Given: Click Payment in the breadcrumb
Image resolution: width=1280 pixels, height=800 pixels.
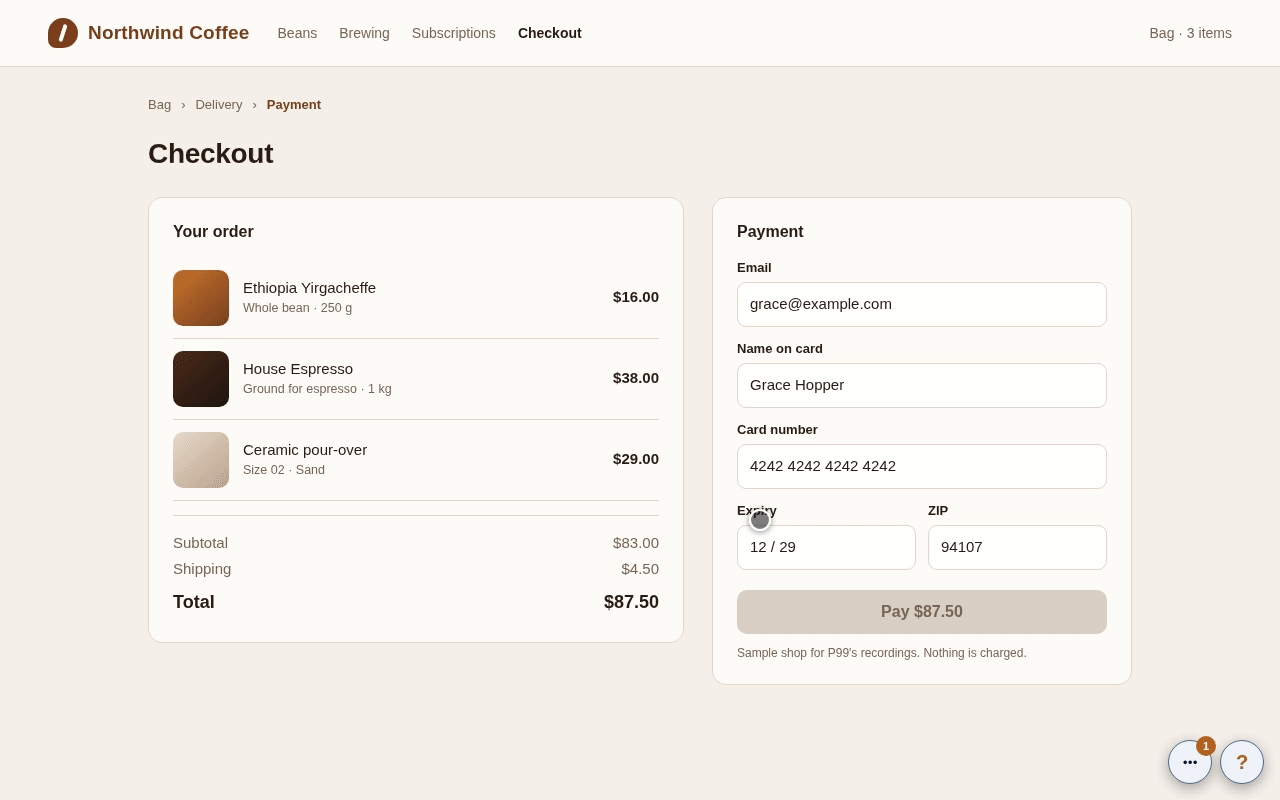Looking at the screenshot, I should (x=294, y=104).
